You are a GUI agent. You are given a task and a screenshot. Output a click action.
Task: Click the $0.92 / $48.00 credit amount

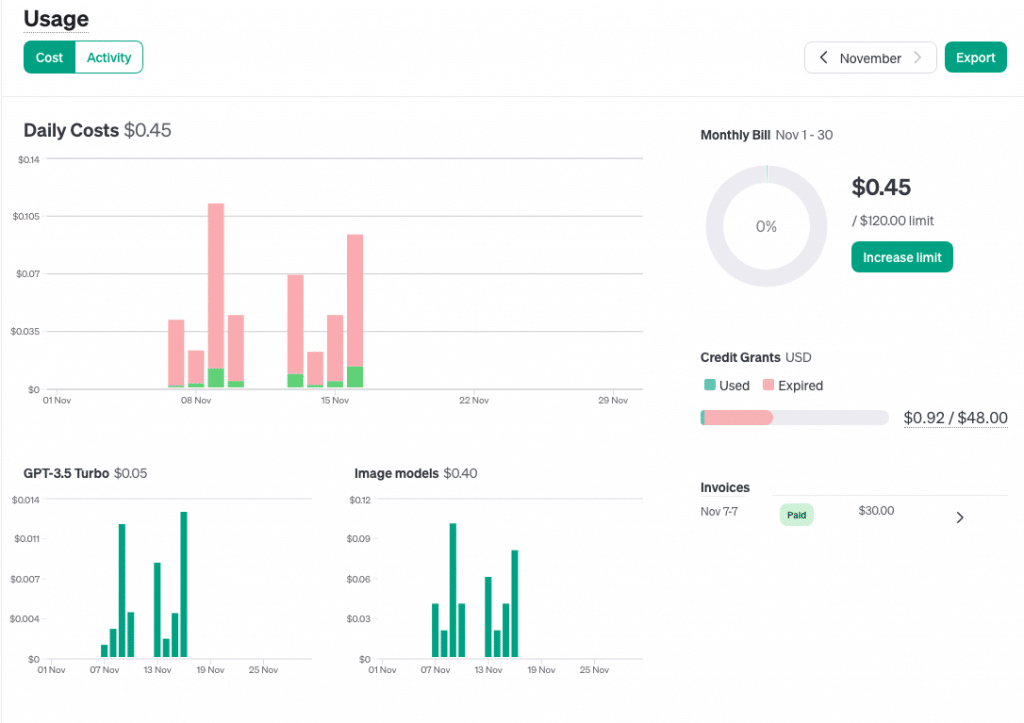click(x=955, y=418)
